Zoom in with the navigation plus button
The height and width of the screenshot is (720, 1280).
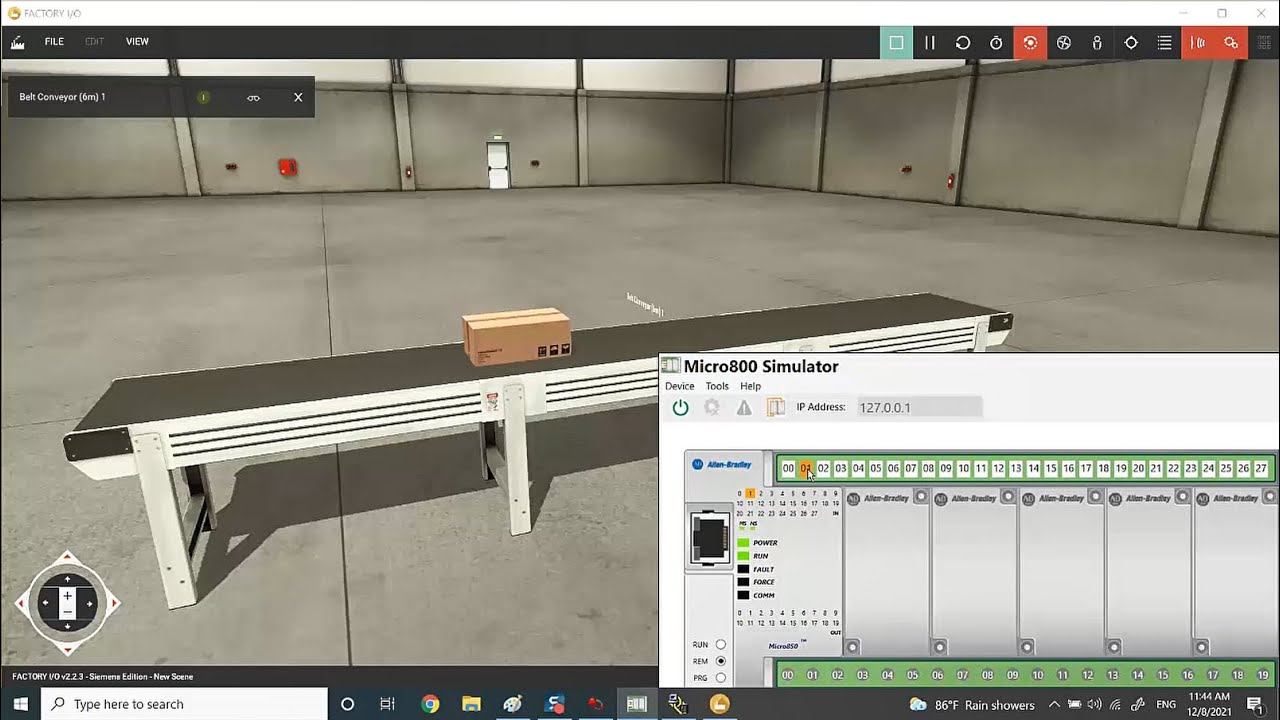pyautogui.click(x=67, y=595)
